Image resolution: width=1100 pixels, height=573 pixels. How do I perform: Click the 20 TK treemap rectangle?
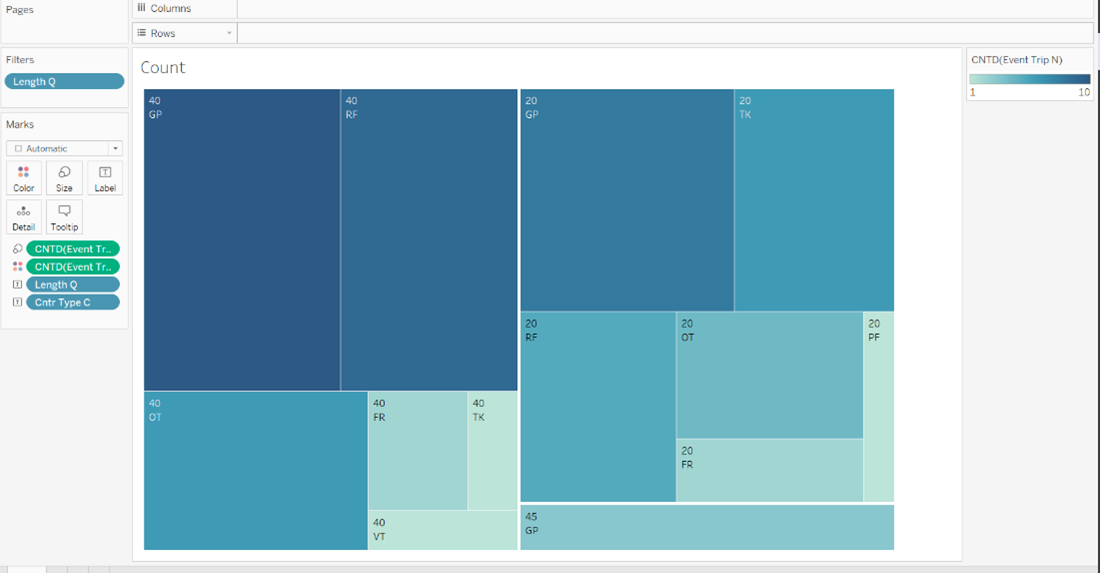(x=814, y=200)
